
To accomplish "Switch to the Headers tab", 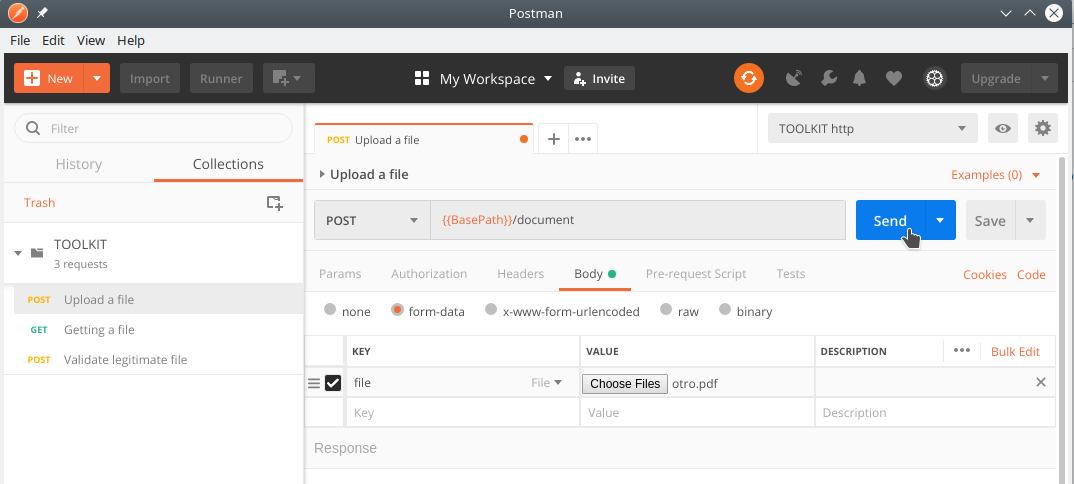I will point(521,274).
